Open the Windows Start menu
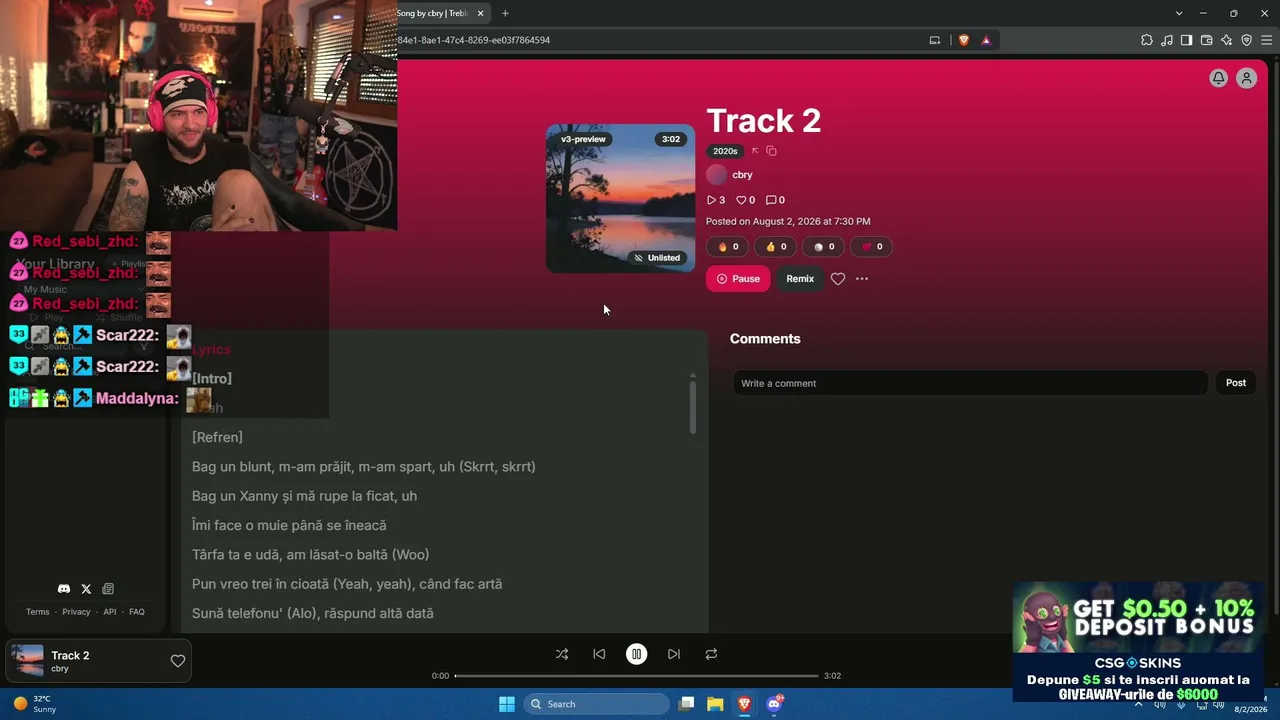1280x720 pixels. [x=507, y=704]
